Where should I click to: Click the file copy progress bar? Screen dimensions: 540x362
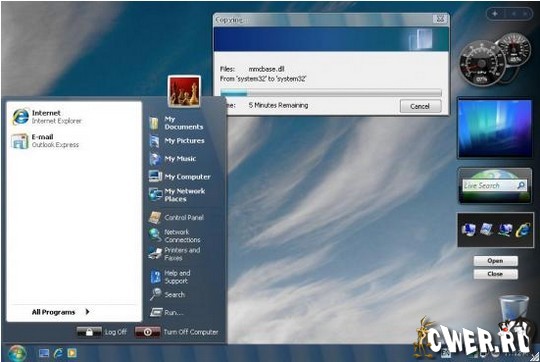click(331, 92)
